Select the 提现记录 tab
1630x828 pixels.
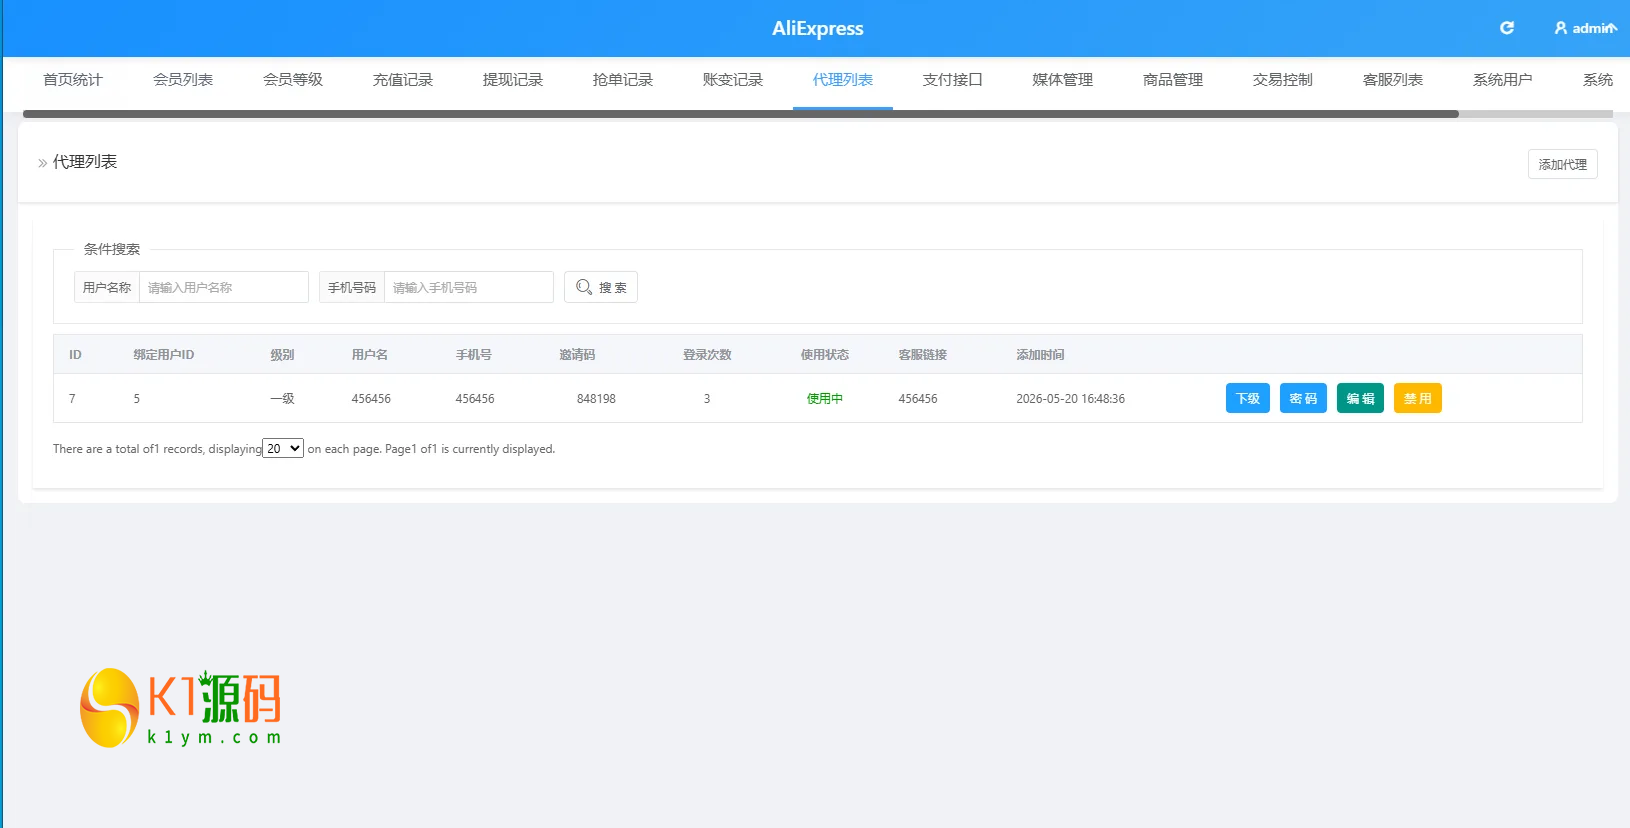[x=513, y=80]
